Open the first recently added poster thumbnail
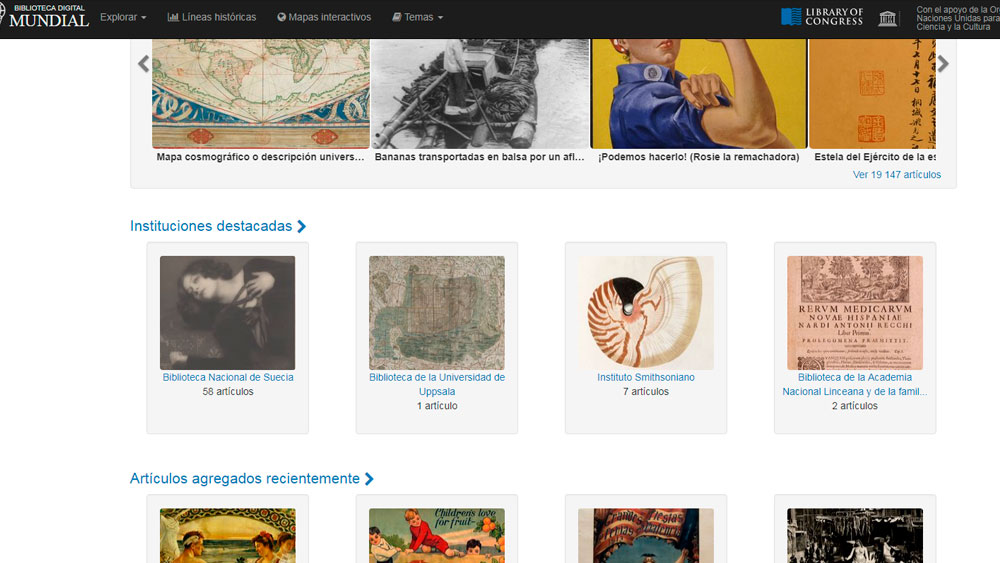This screenshot has width=1000, height=563. pyautogui.click(x=228, y=536)
